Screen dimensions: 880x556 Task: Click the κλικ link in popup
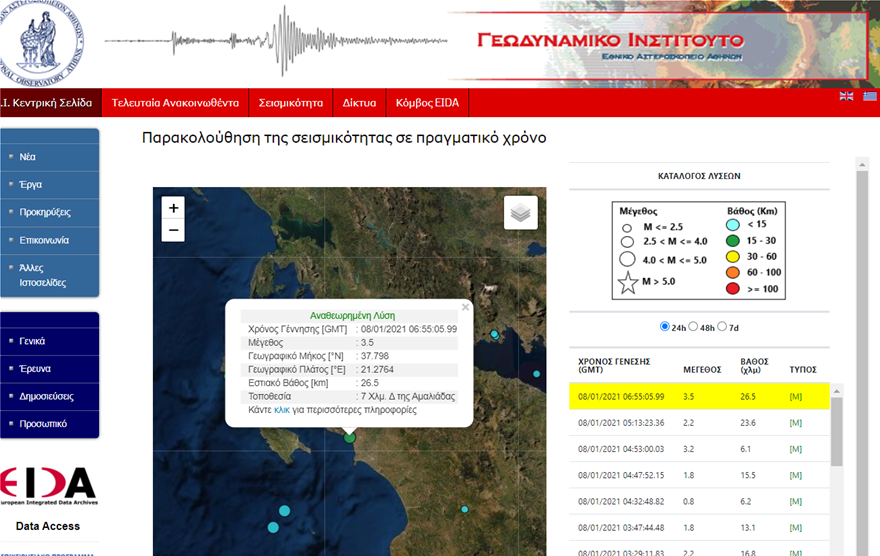tap(281, 410)
